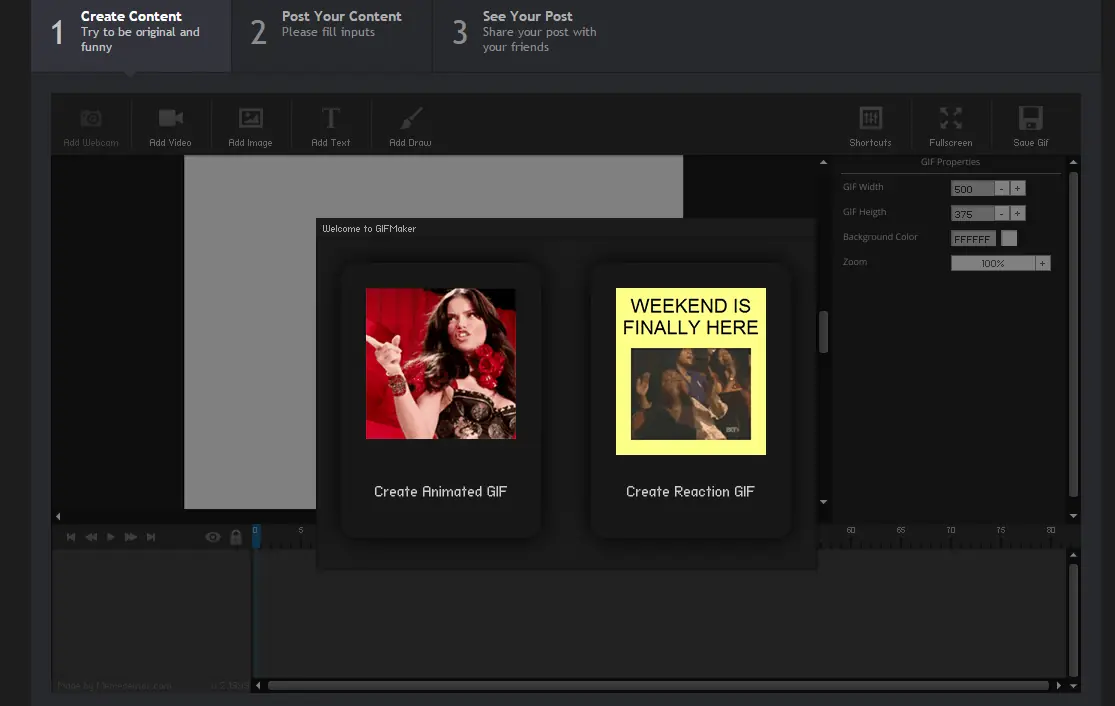Viewport: 1115px width, 706px height.
Task: Fast forward the timeline
Action: click(131, 537)
